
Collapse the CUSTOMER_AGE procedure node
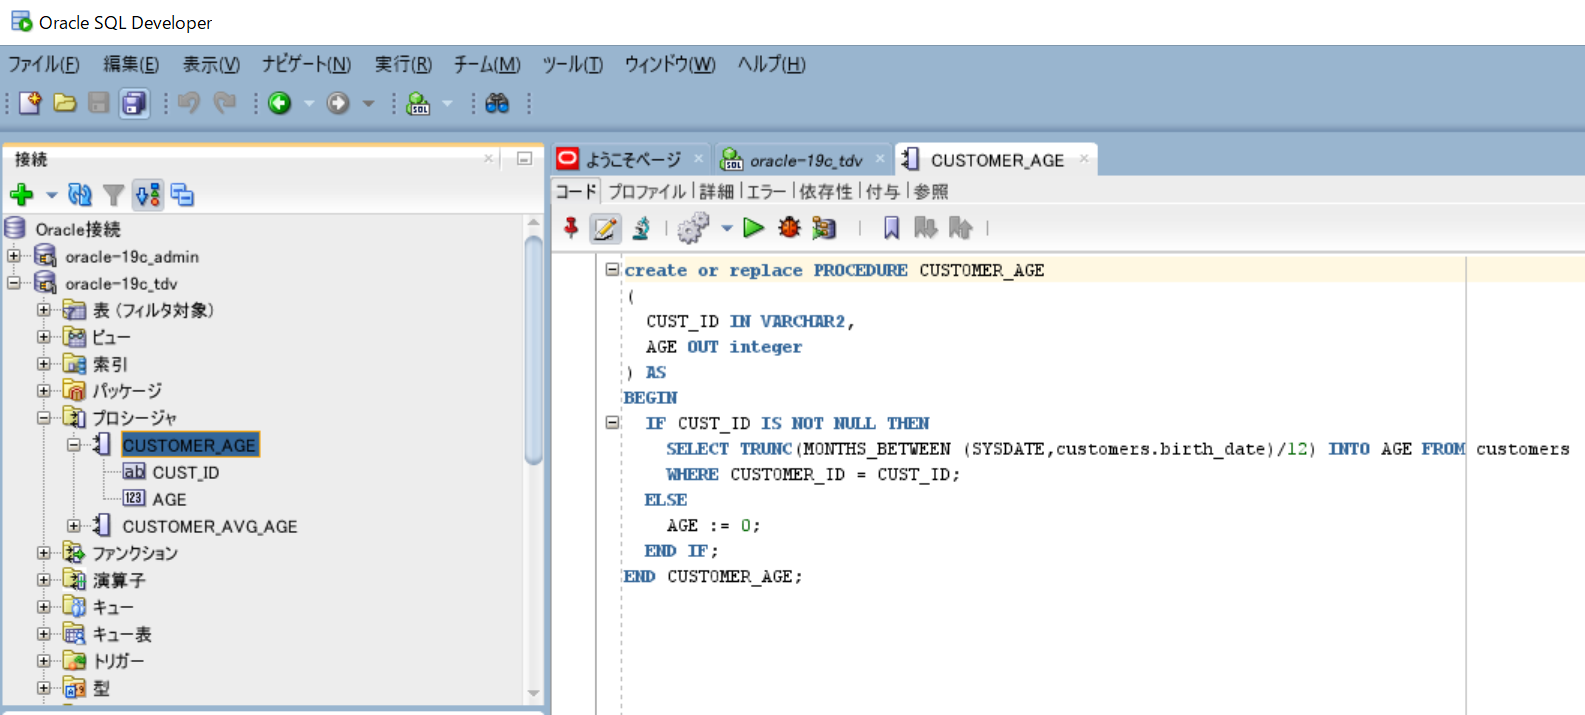[x=74, y=445]
